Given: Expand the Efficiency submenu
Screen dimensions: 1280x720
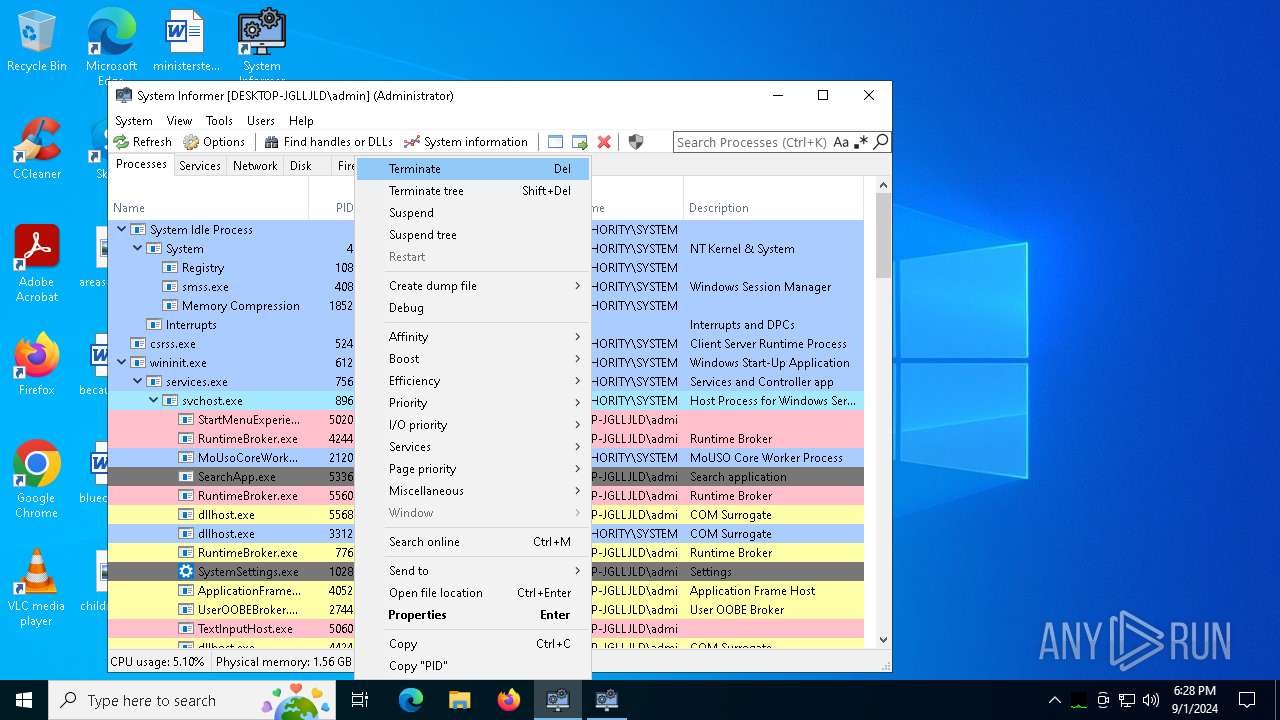Looking at the screenshot, I should pyautogui.click(x=473, y=381).
